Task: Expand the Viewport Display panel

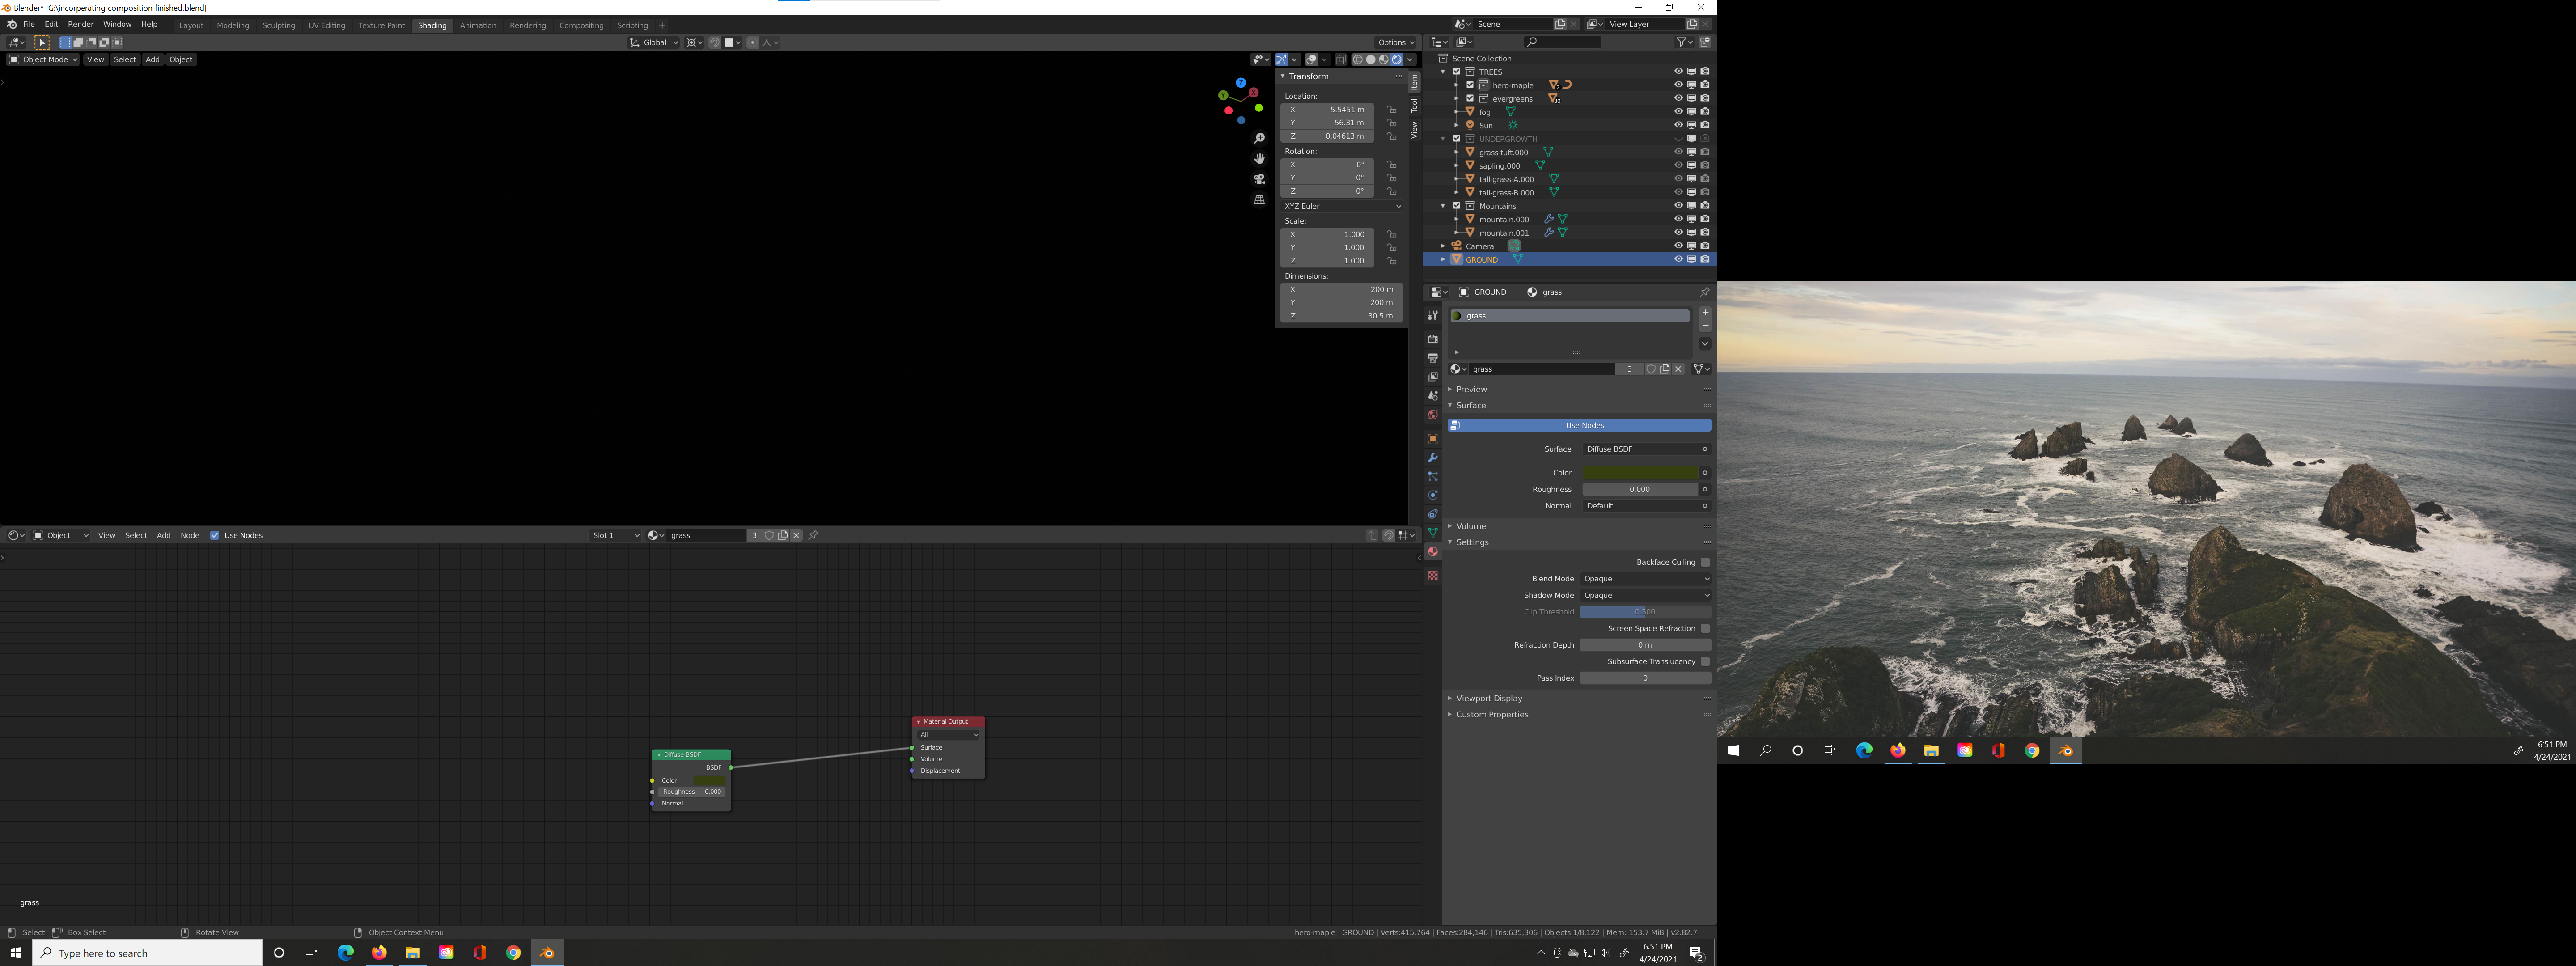Action: tap(1489, 698)
